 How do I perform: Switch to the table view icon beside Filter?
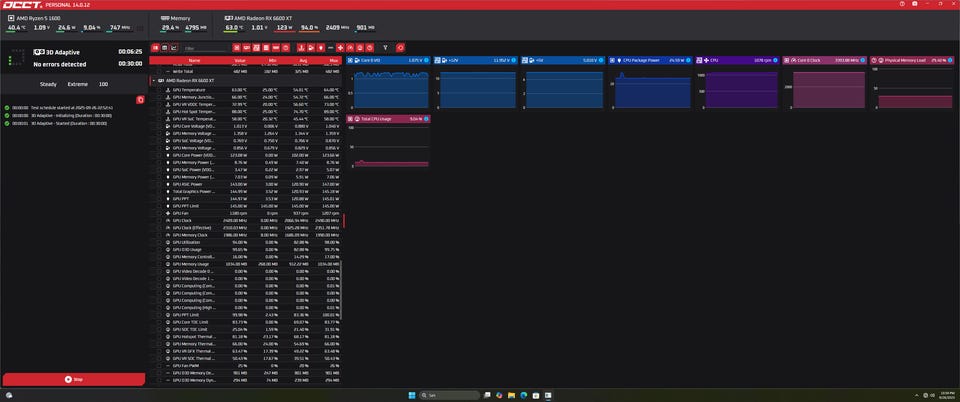pyautogui.click(x=165, y=48)
